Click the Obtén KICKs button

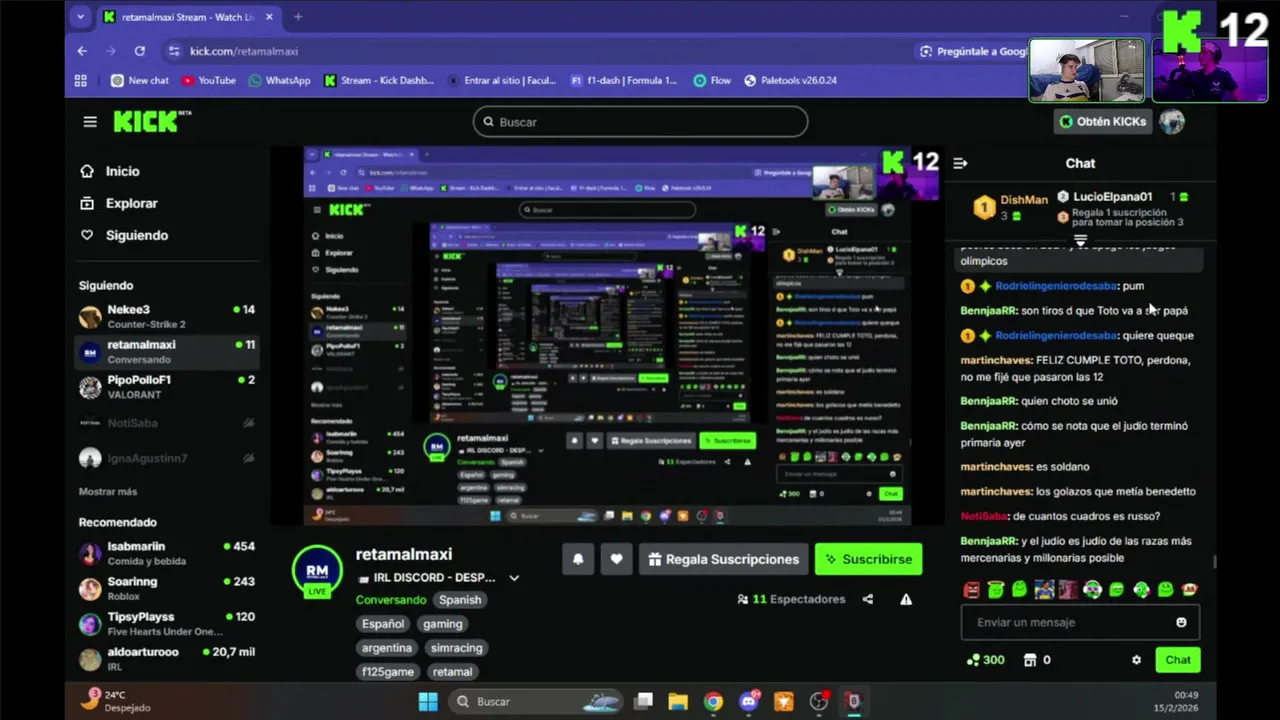click(1103, 121)
